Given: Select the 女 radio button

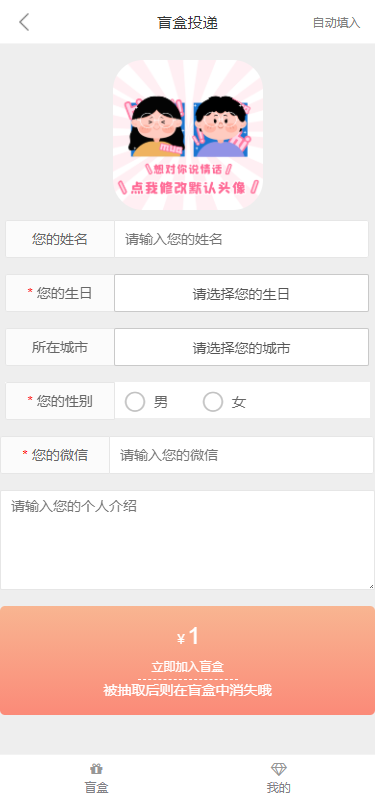Looking at the screenshot, I should tap(213, 402).
